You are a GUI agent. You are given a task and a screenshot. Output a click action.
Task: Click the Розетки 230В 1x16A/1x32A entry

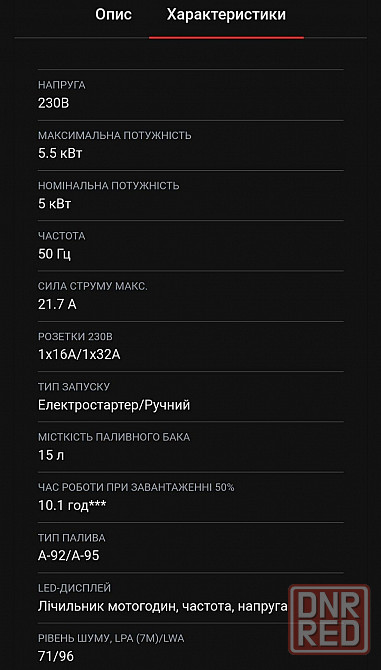pyautogui.click(x=190, y=346)
